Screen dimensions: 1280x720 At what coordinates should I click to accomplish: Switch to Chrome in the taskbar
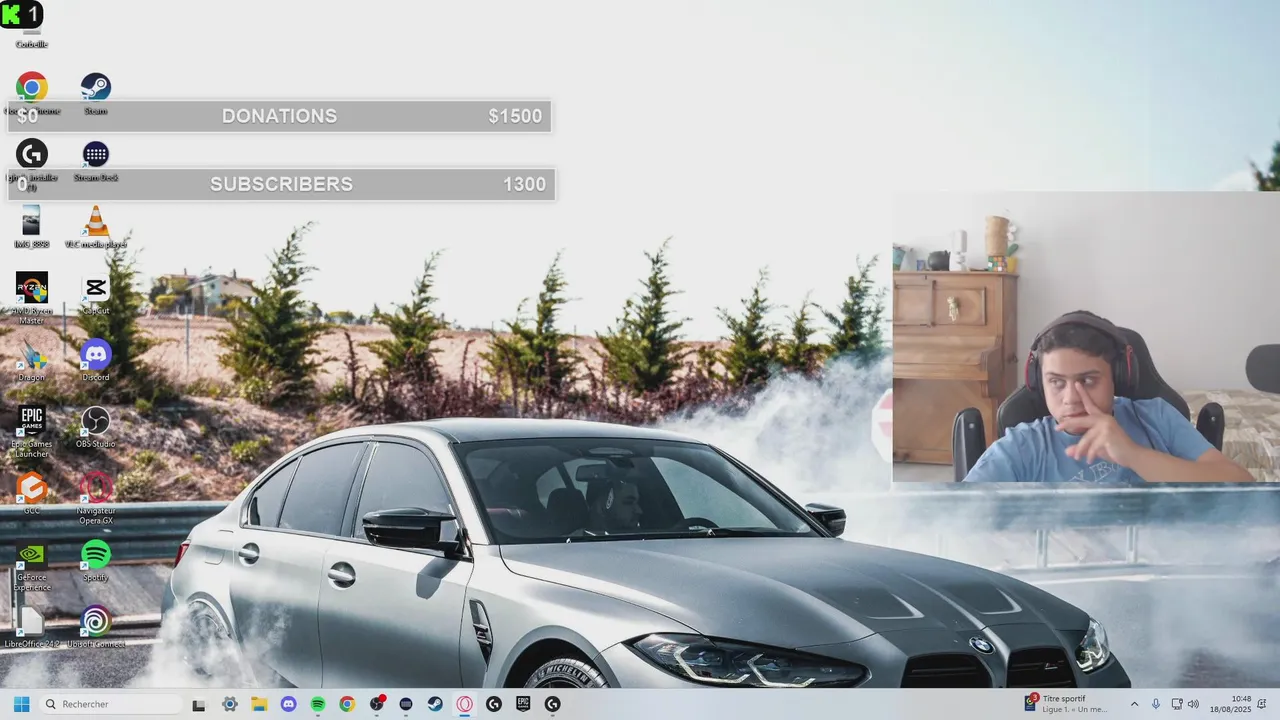click(347, 704)
